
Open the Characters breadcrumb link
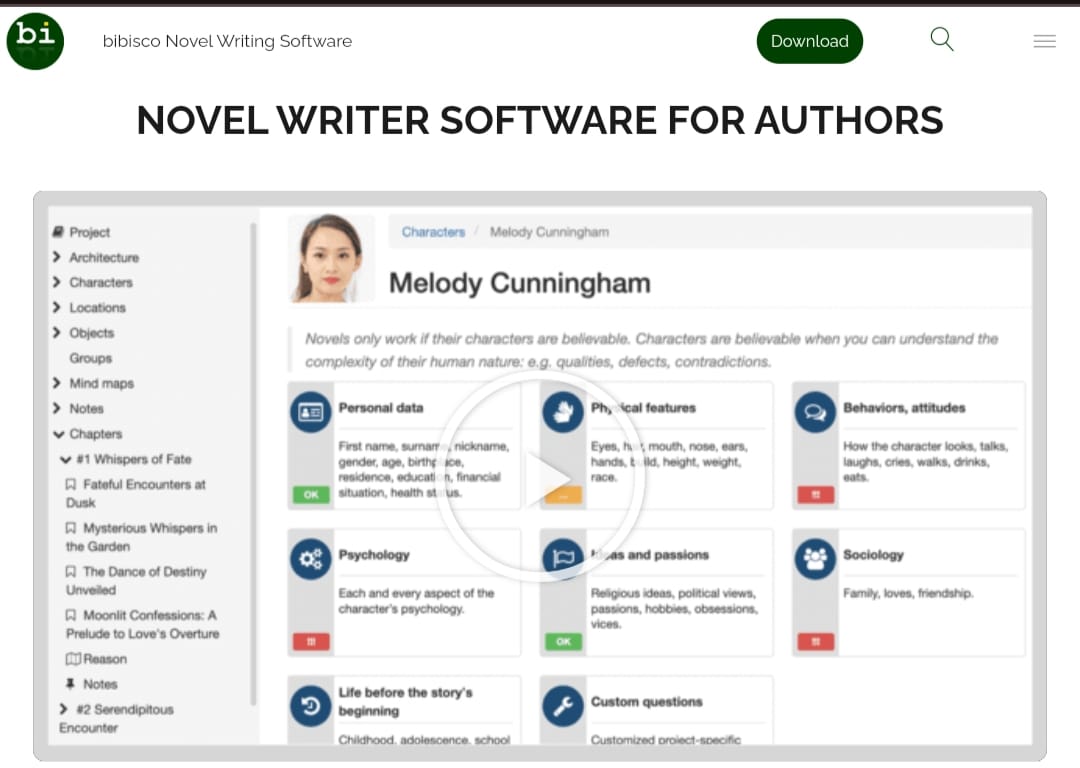click(x=433, y=232)
